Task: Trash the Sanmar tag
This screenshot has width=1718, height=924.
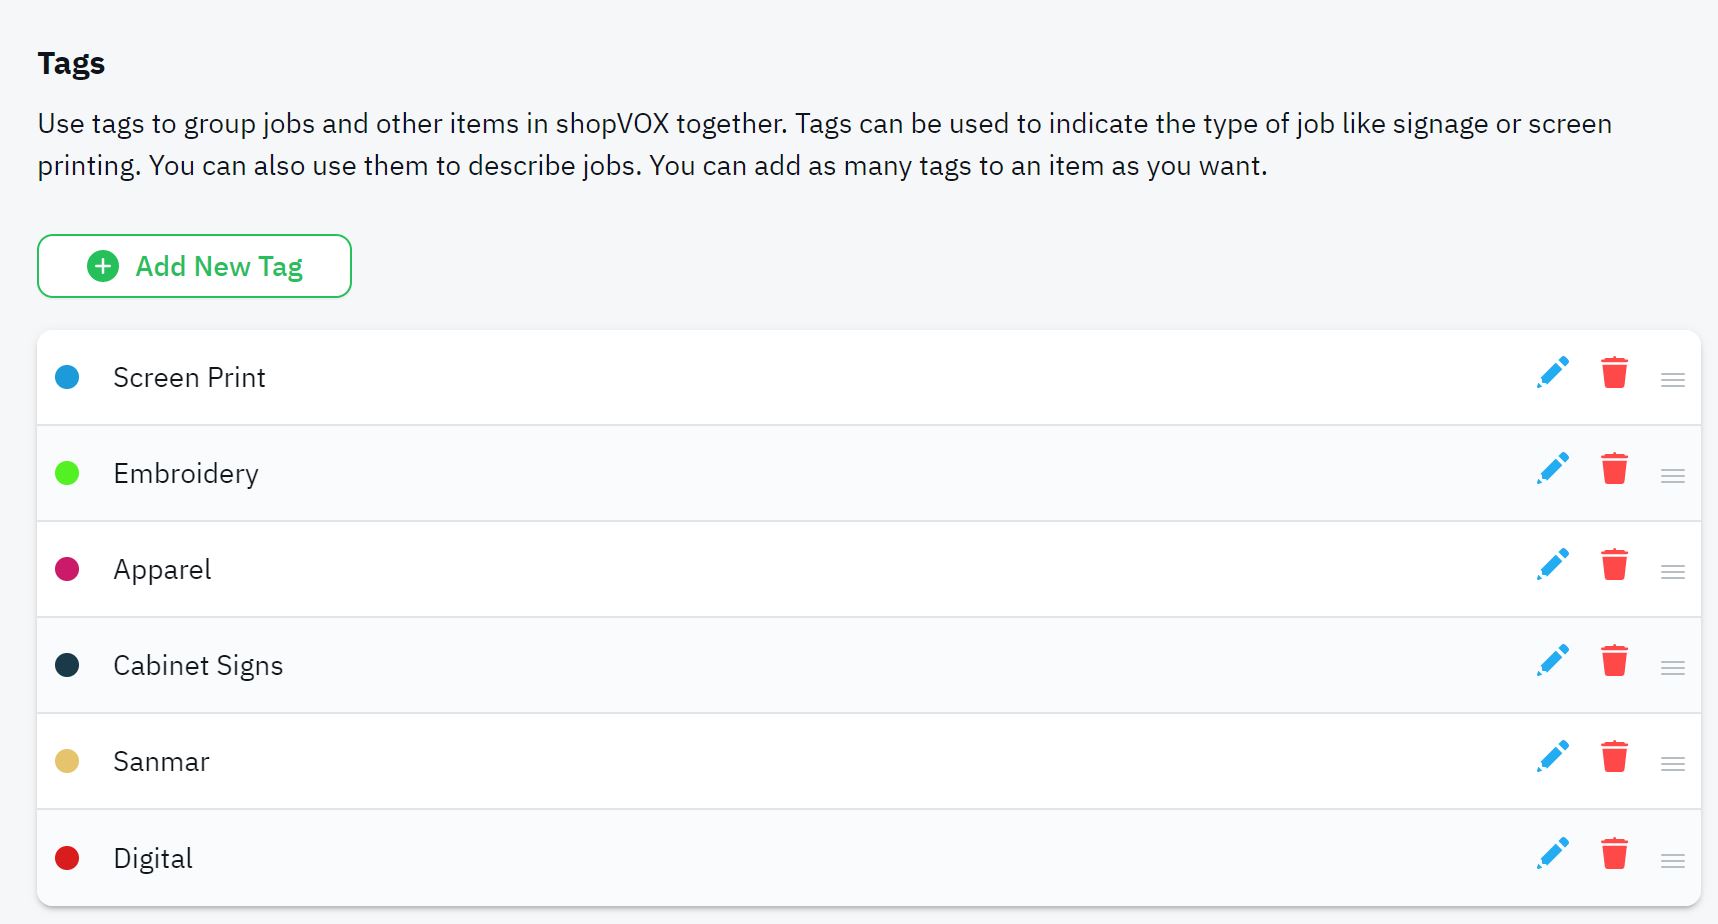Action: pyautogui.click(x=1614, y=756)
